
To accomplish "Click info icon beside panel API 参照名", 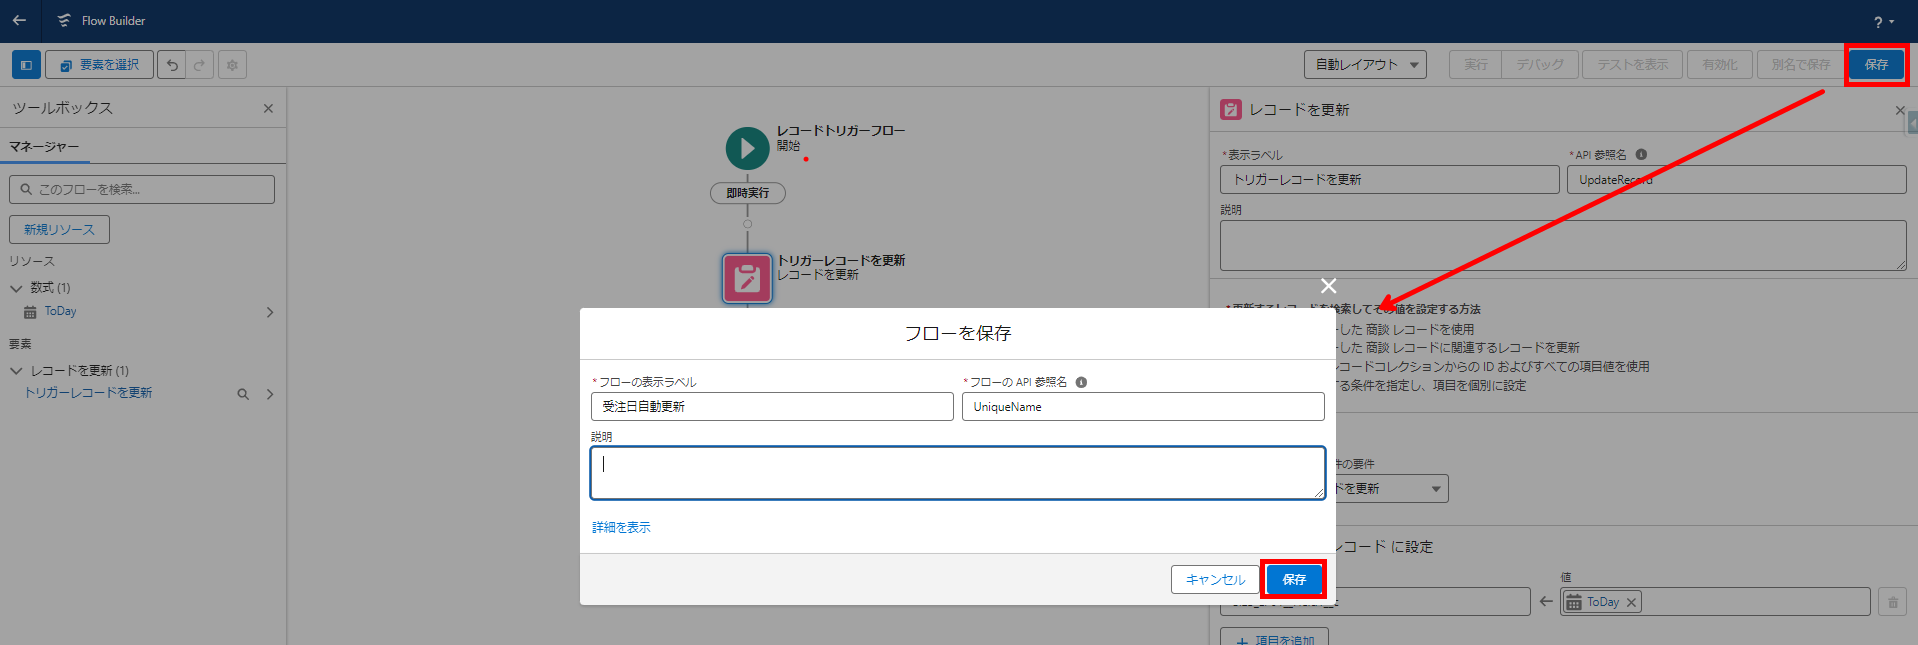I will tap(1641, 155).
